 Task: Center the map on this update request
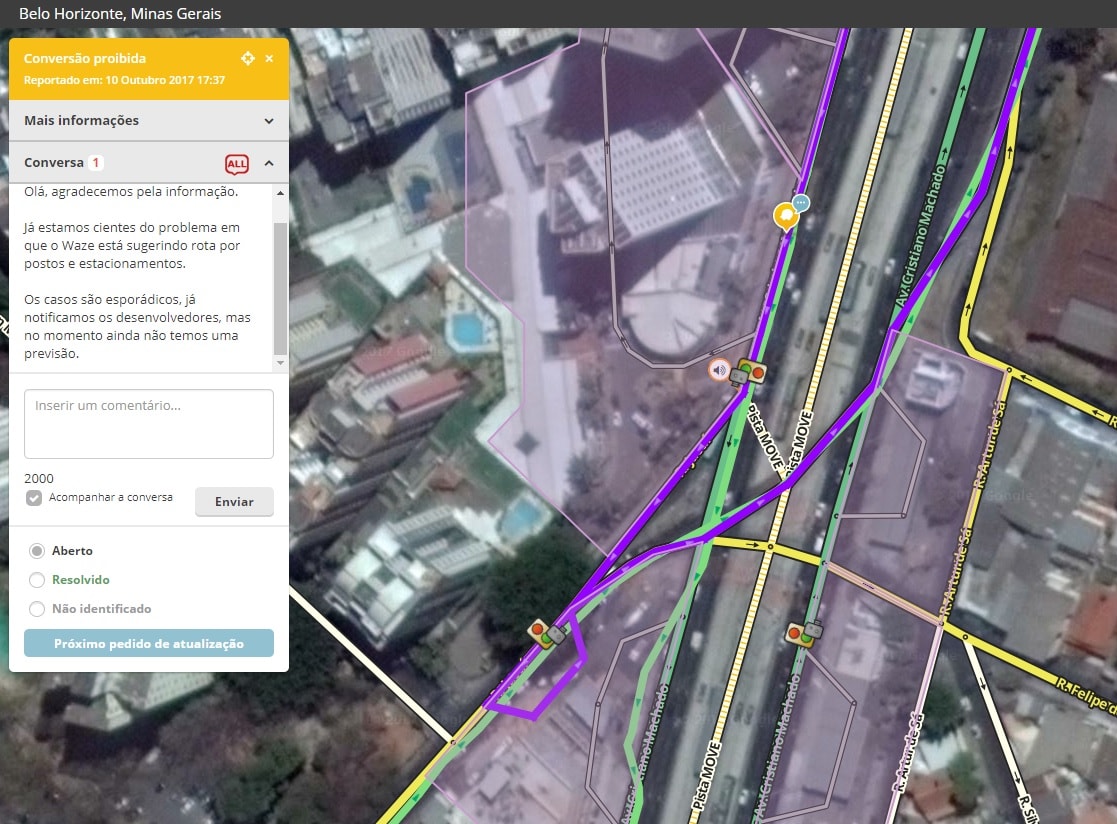tap(248, 59)
